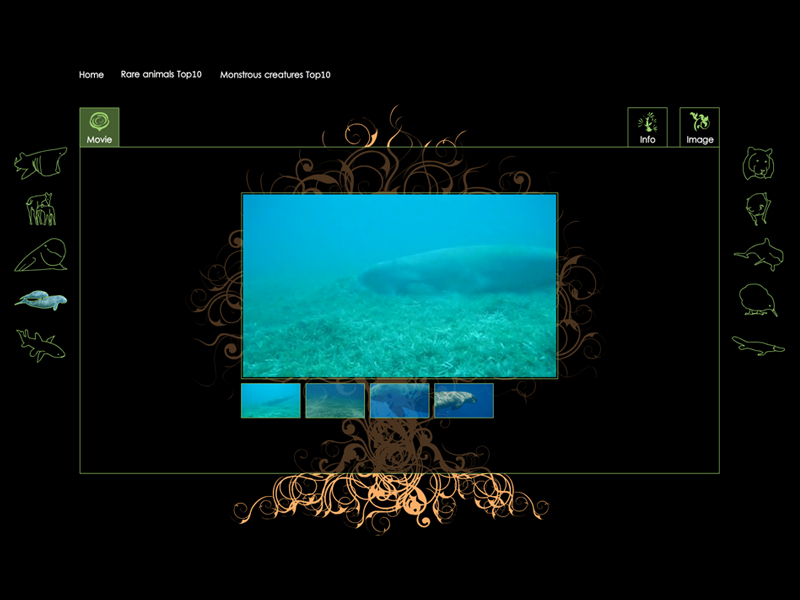Select the panda holding bamboo icon
This screenshot has height=600, width=800.
[758, 209]
